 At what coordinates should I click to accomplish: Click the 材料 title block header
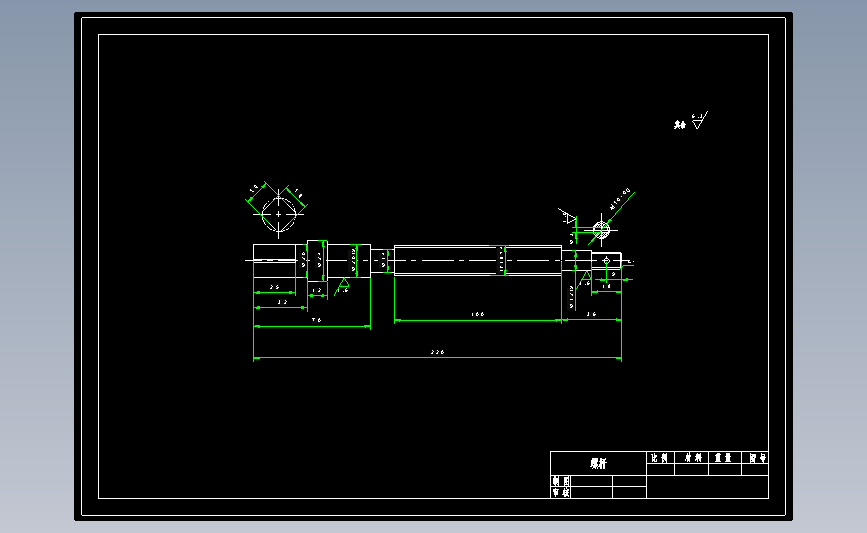(x=693, y=458)
